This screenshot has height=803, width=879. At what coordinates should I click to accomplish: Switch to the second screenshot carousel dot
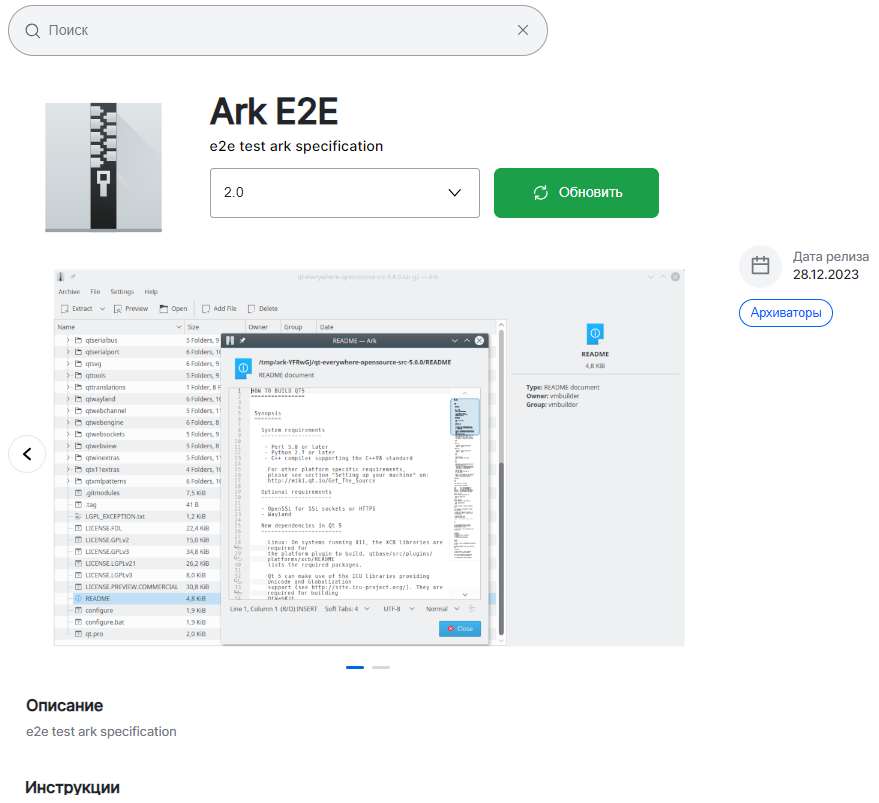[x=380, y=667]
